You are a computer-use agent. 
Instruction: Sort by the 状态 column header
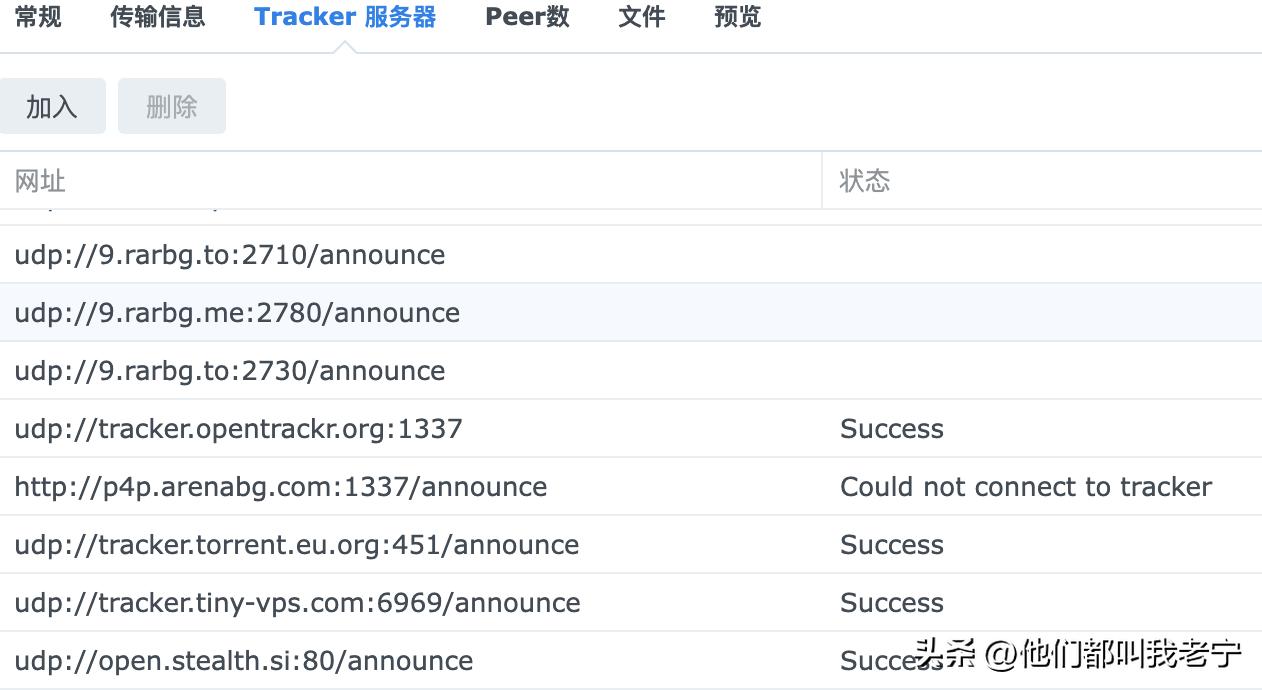tap(865, 181)
